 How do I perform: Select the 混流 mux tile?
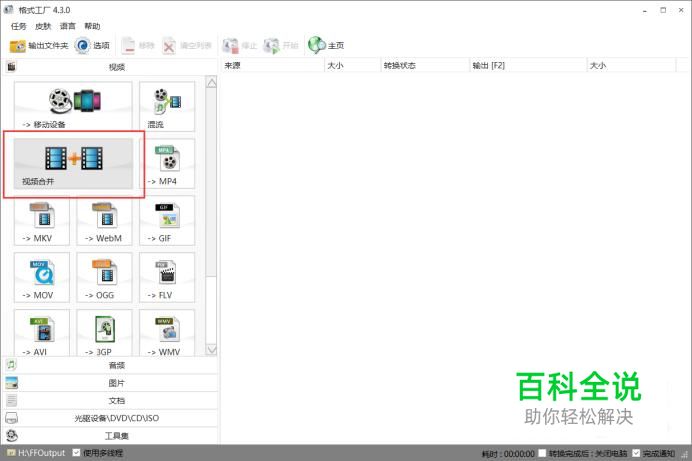167,106
